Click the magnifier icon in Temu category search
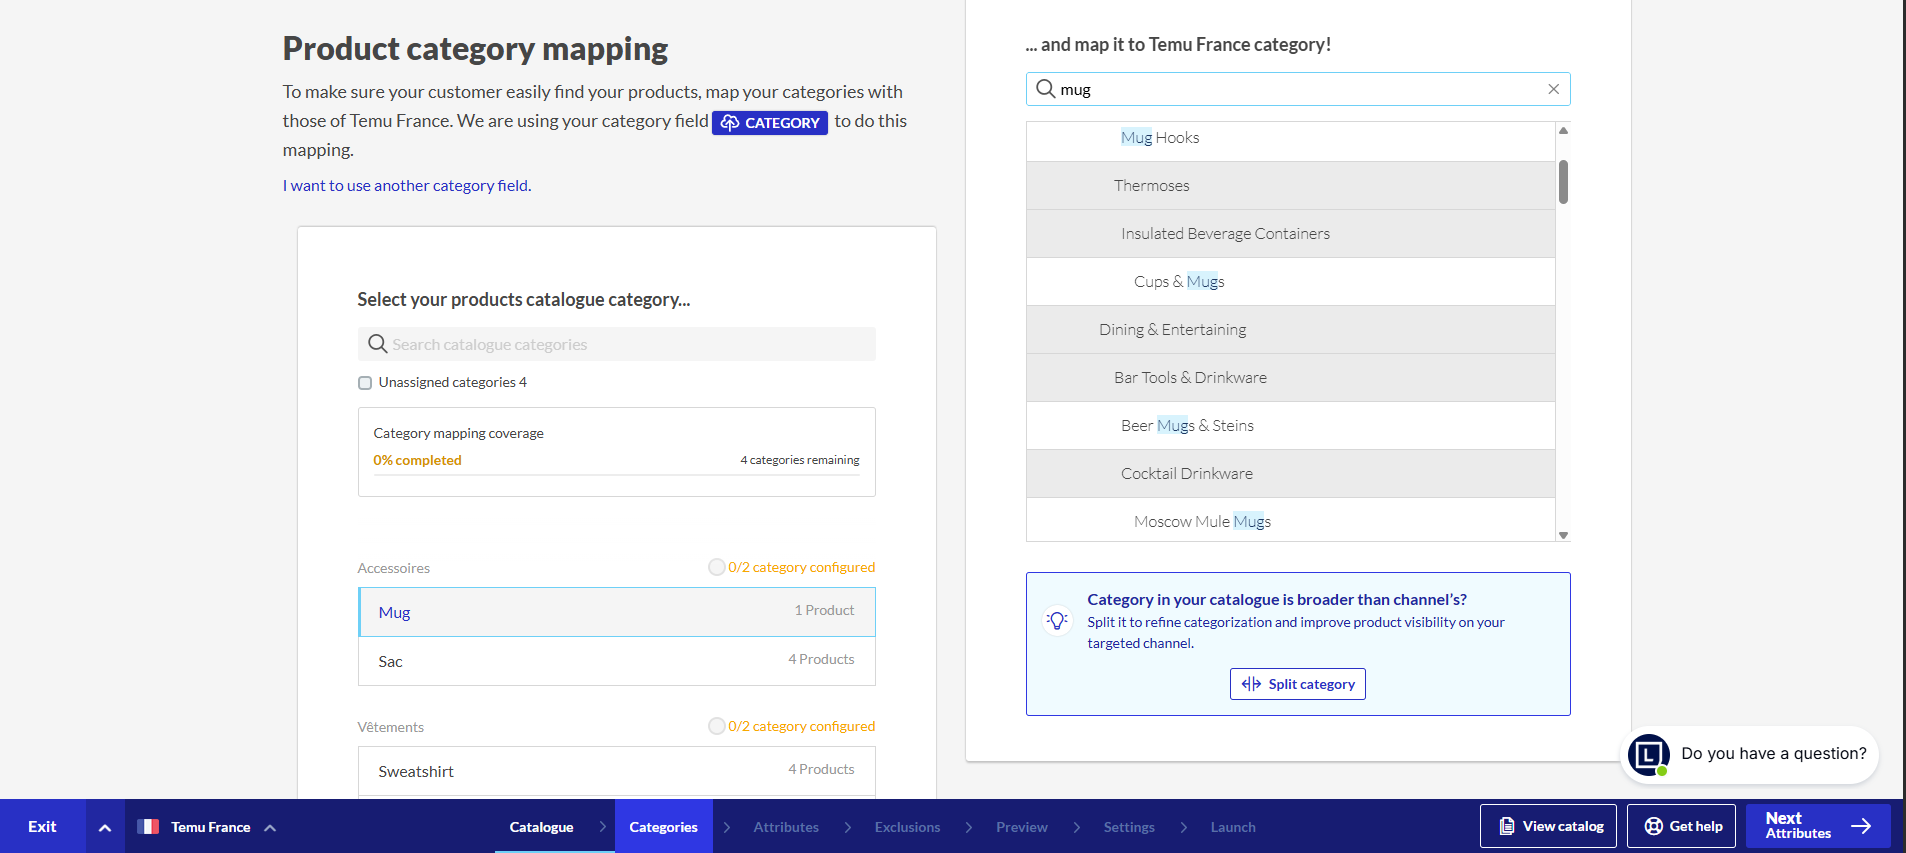Screen dimensions: 1906x853 [x=1045, y=89]
